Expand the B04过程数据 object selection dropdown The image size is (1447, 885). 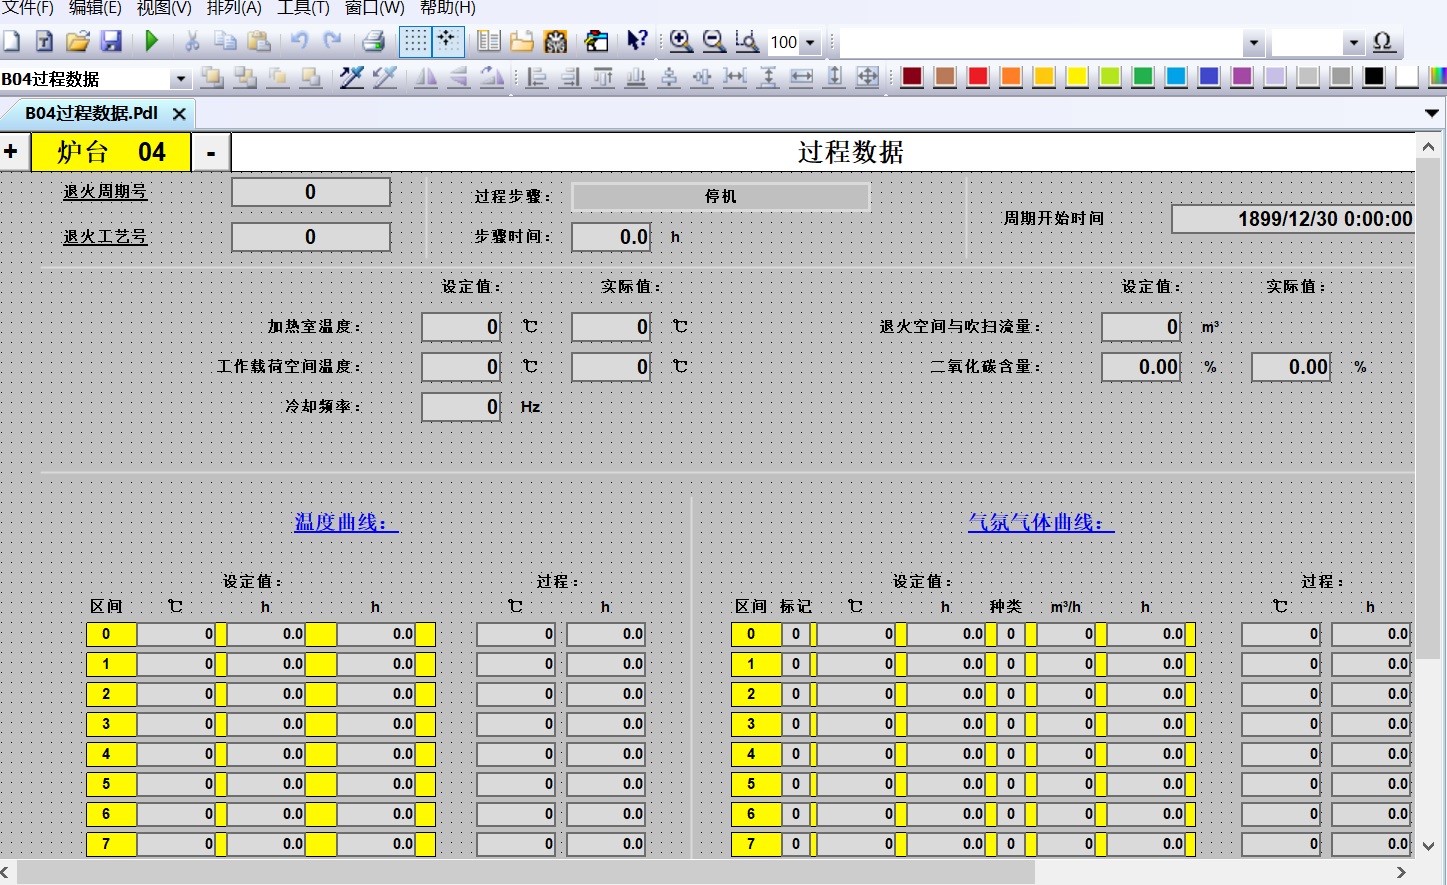click(180, 79)
